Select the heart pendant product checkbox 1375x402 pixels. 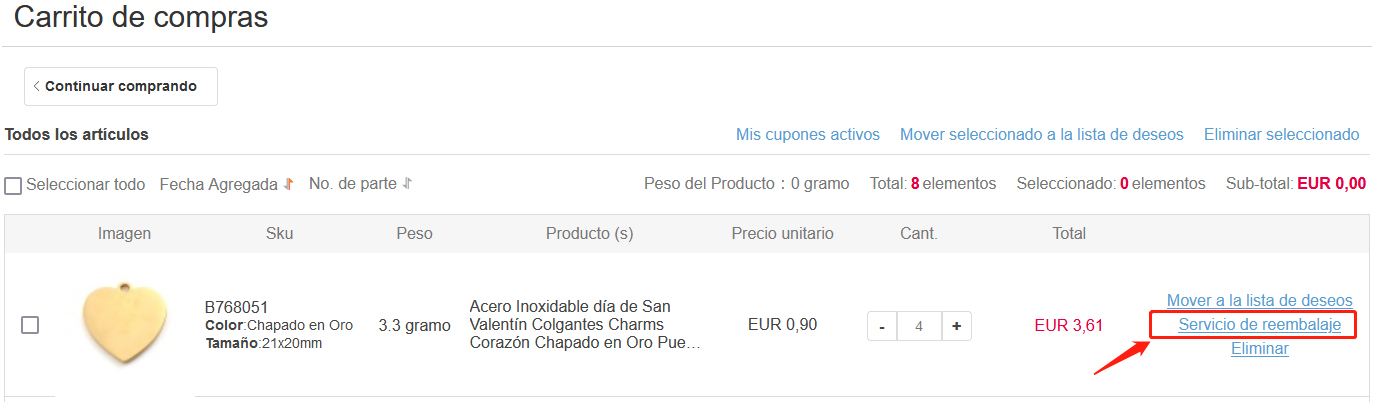click(x=30, y=325)
